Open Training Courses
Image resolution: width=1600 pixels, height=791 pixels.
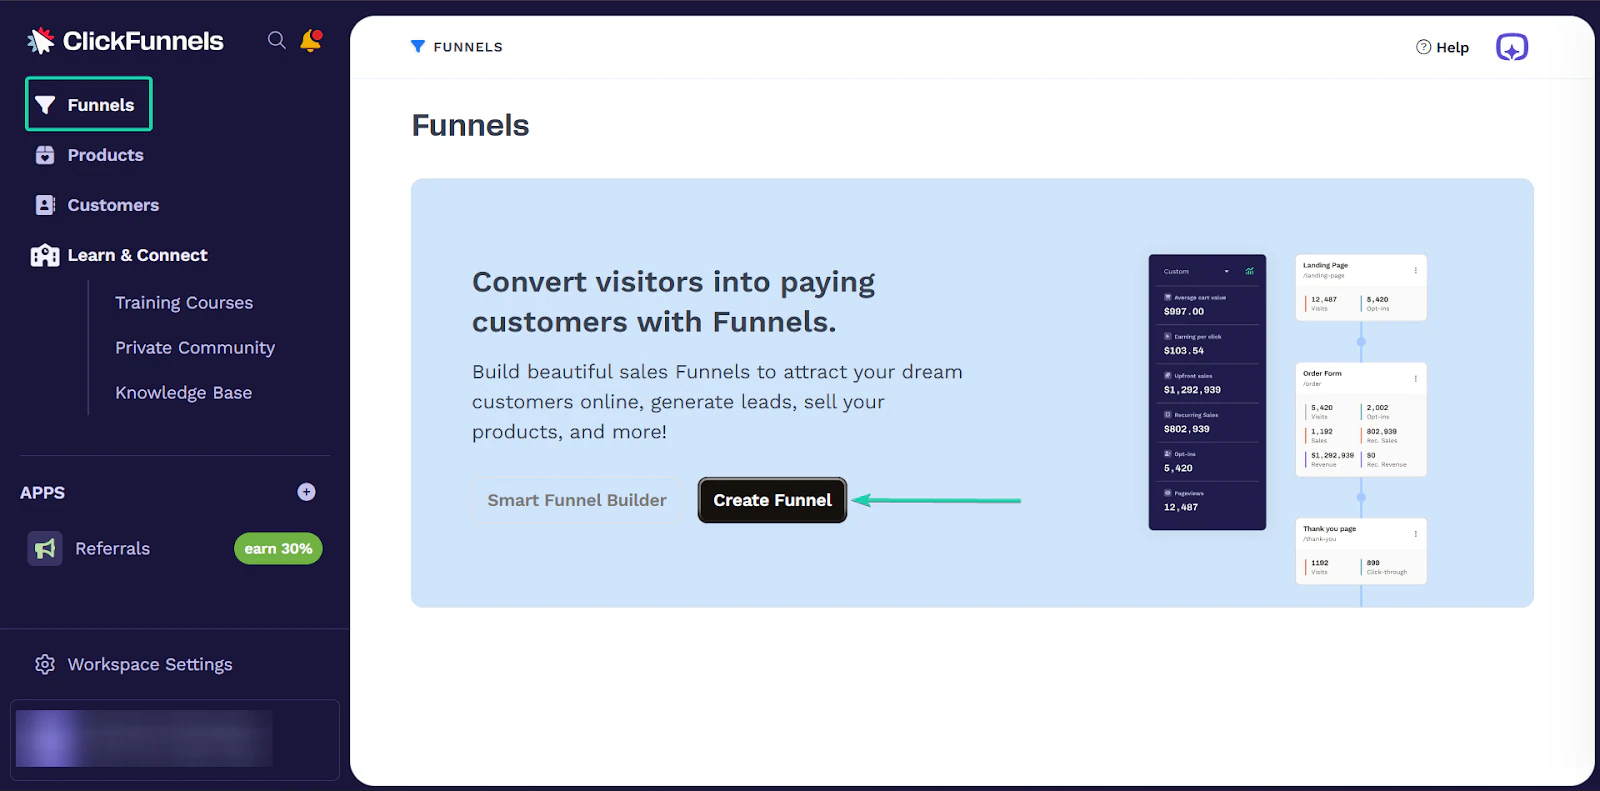pyautogui.click(x=184, y=303)
